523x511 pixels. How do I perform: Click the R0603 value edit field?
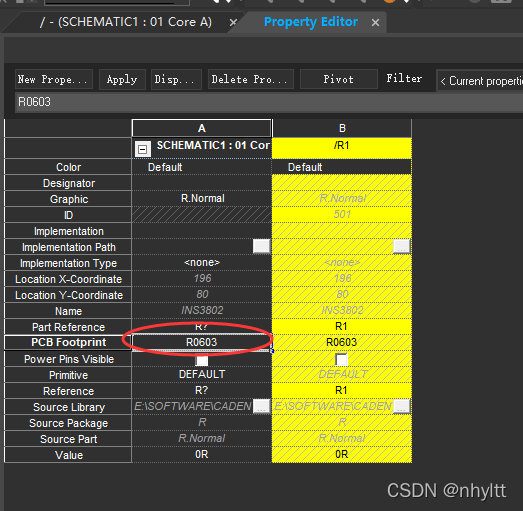pyautogui.click(x=269, y=102)
